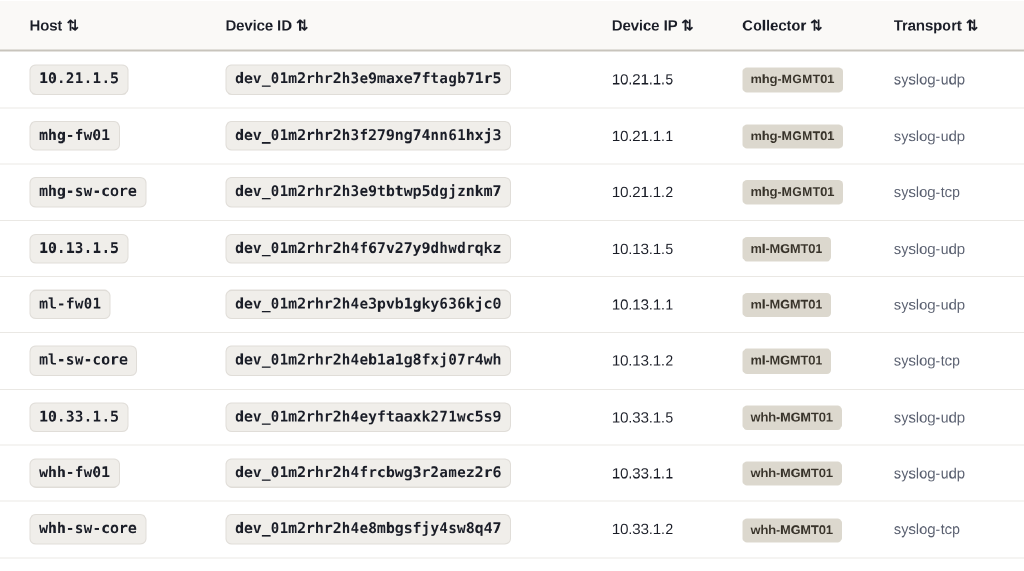Click Device IP cell 10.21.1.5

pos(642,80)
